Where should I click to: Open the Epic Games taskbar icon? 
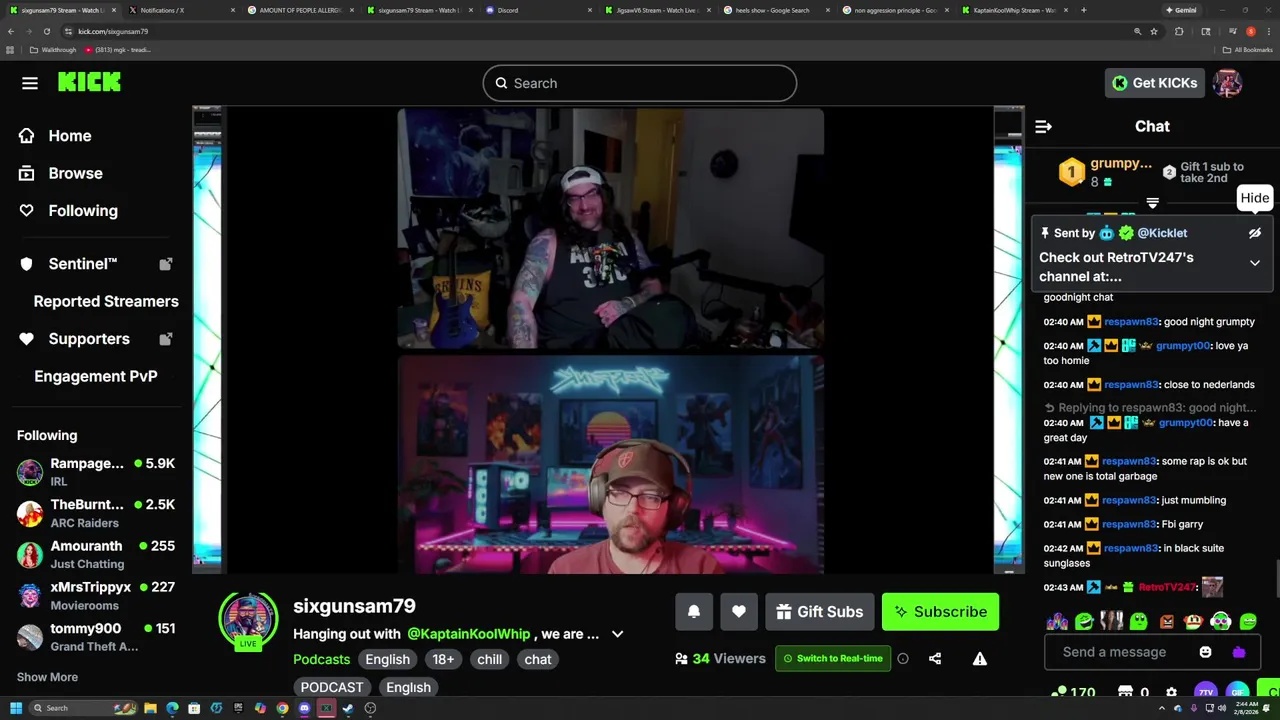(238, 708)
